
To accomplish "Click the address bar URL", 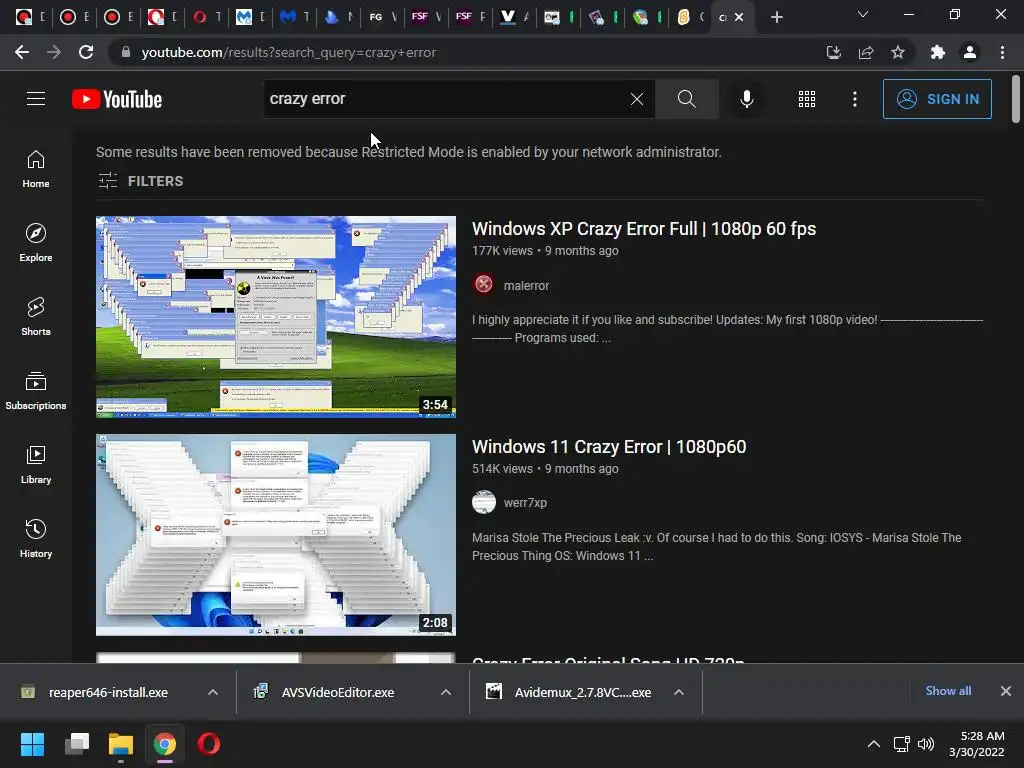I will pyautogui.click(x=289, y=52).
